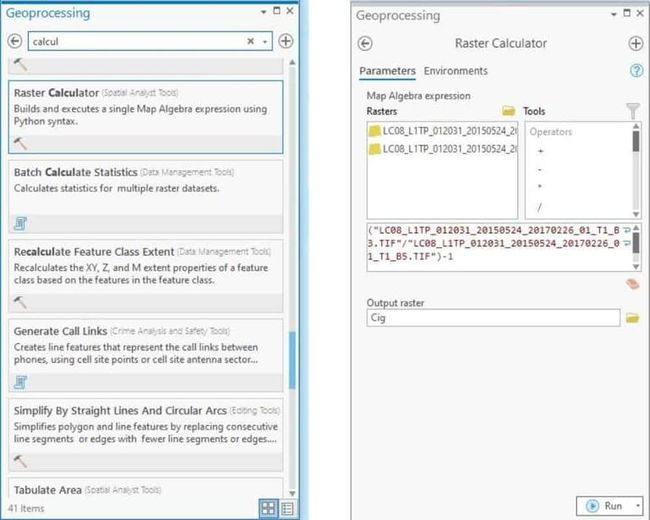Insert the multiply operator
650x520 pixels.
540,186
